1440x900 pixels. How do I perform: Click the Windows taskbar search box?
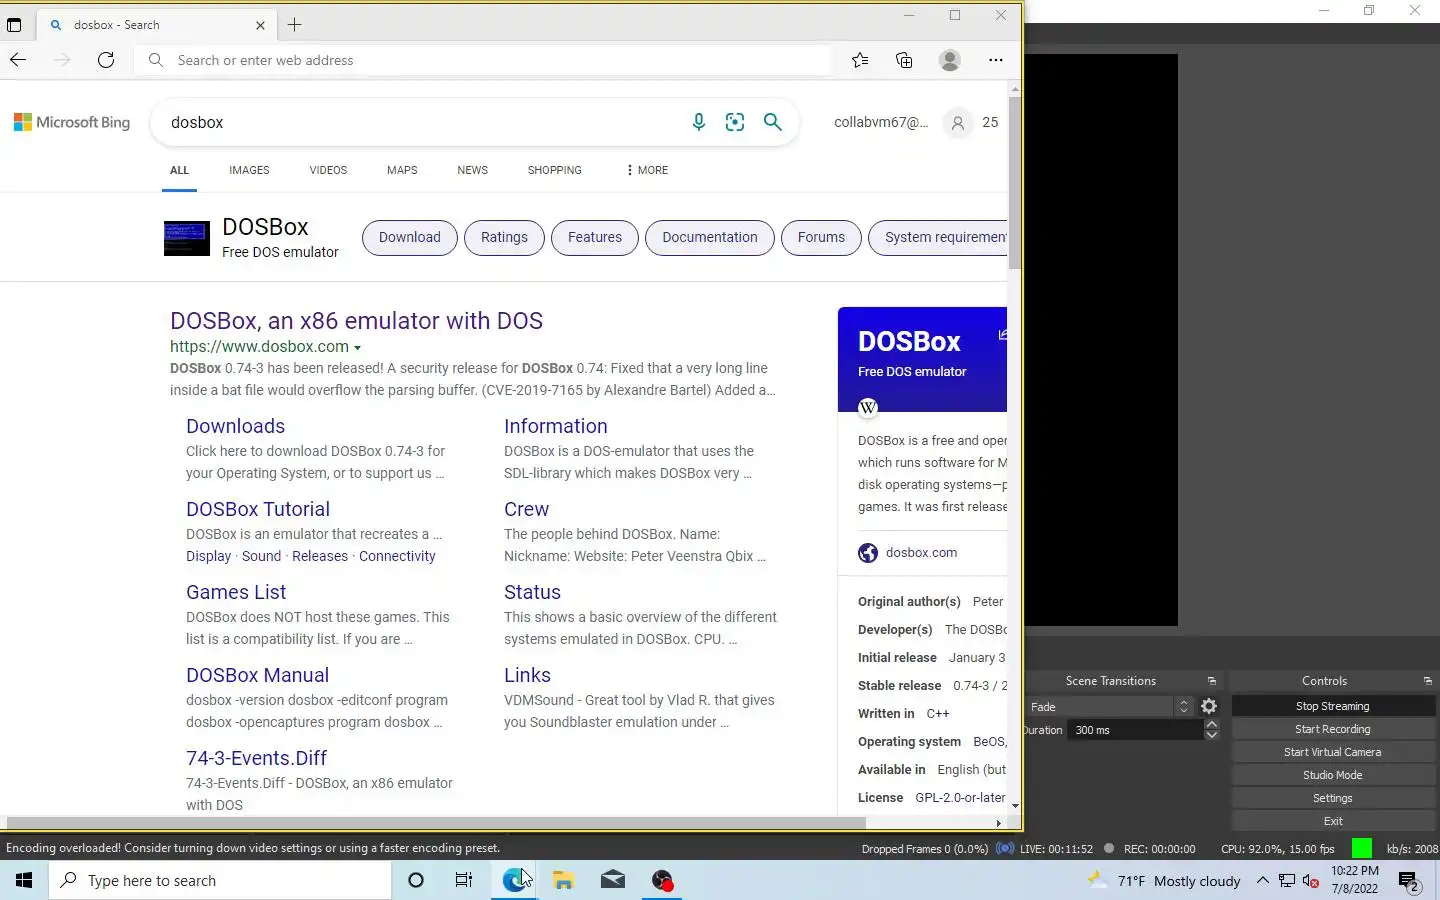[220, 880]
